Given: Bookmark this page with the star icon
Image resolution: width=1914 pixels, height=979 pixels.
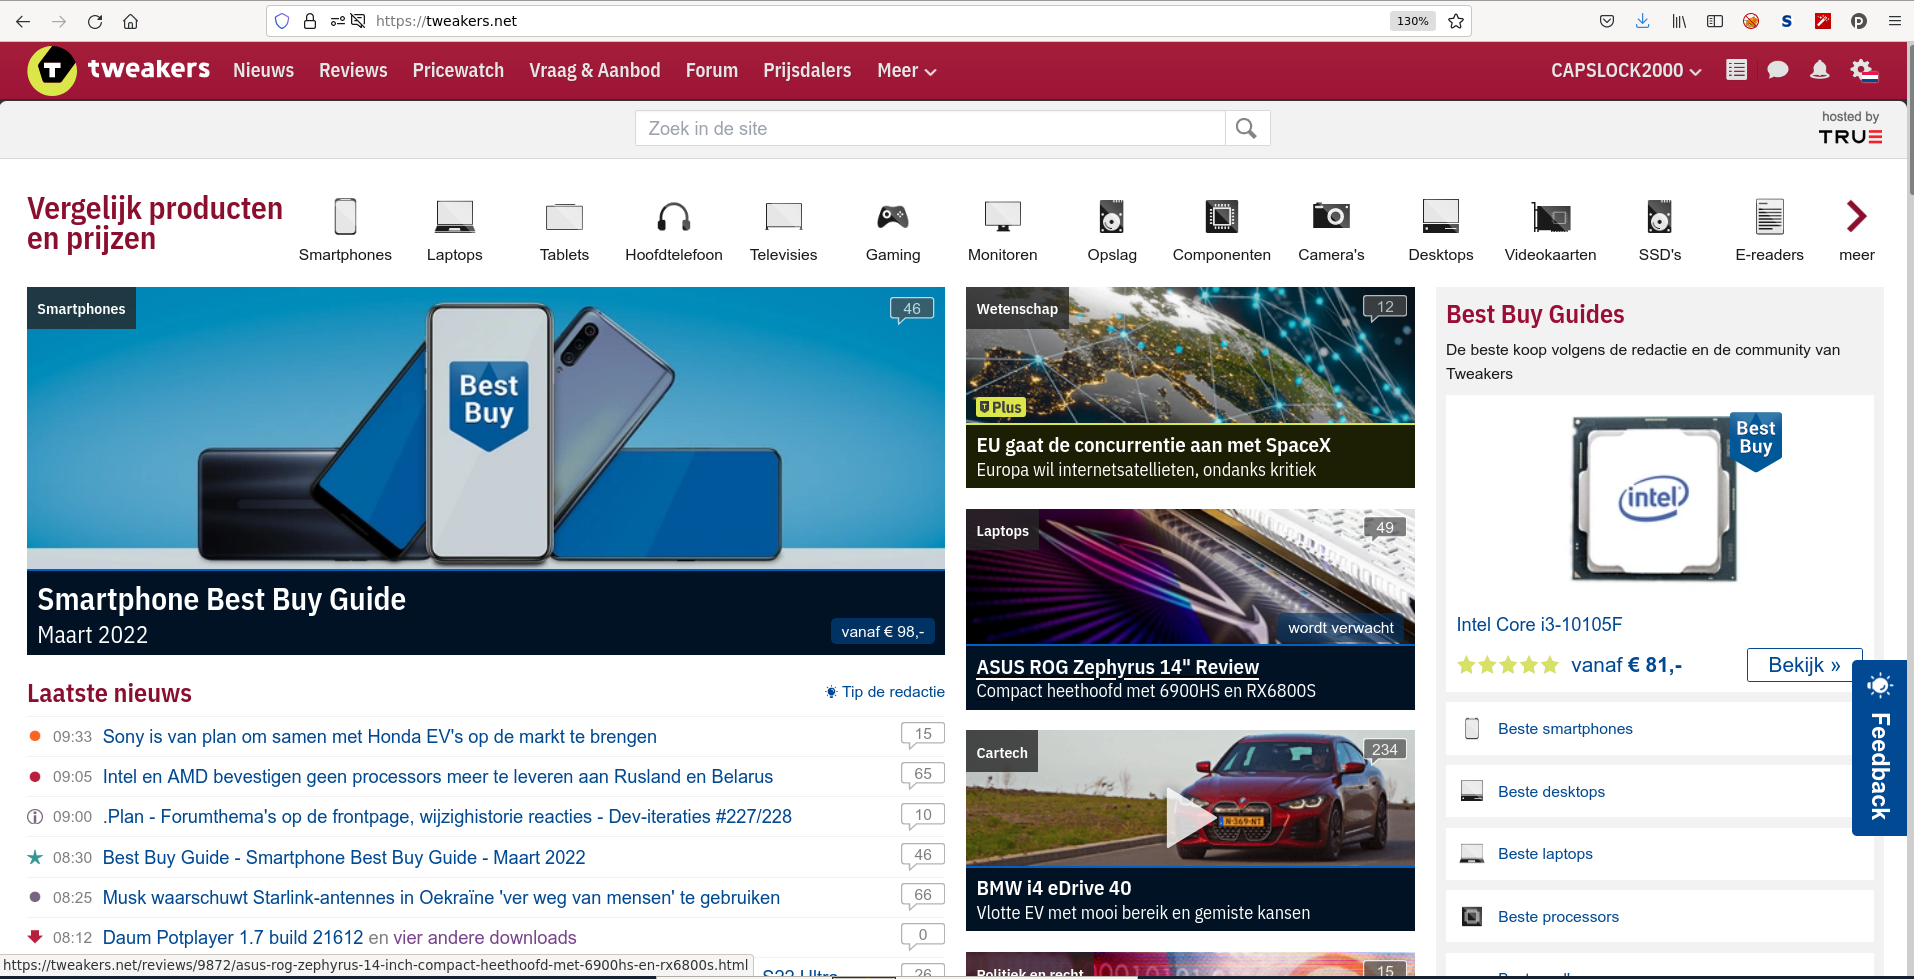Looking at the screenshot, I should click(x=1456, y=21).
